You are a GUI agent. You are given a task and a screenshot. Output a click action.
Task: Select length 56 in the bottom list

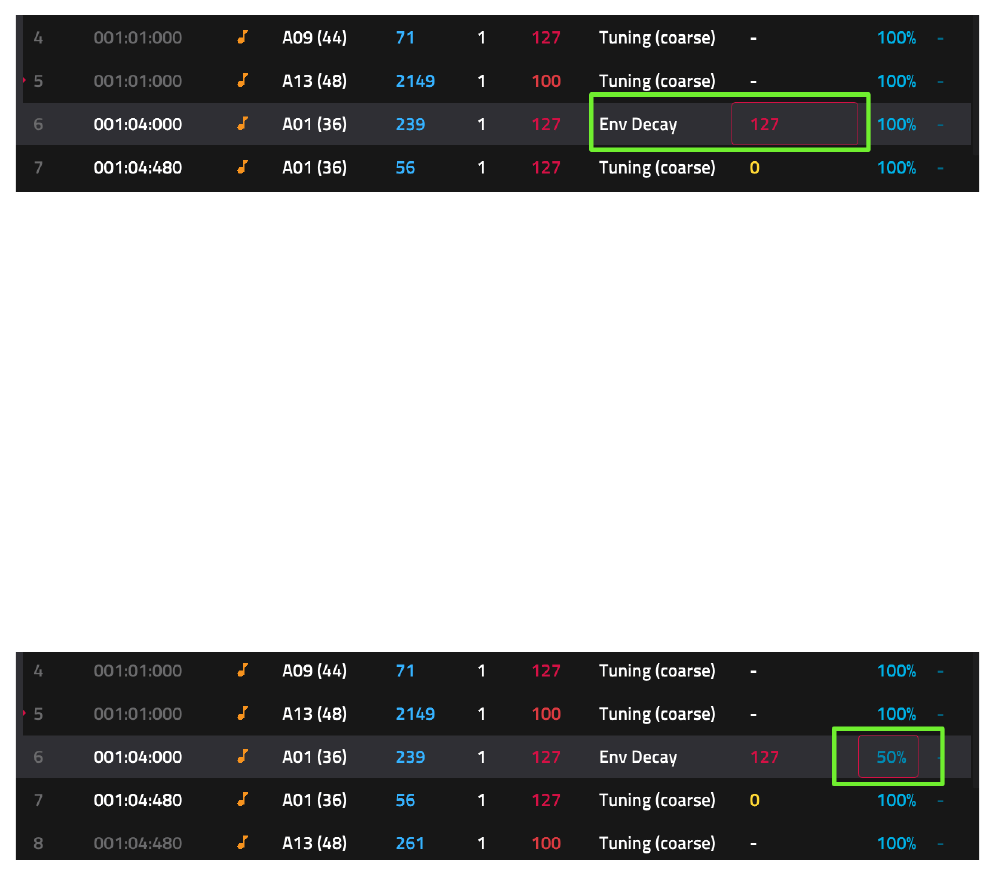(x=405, y=800)
